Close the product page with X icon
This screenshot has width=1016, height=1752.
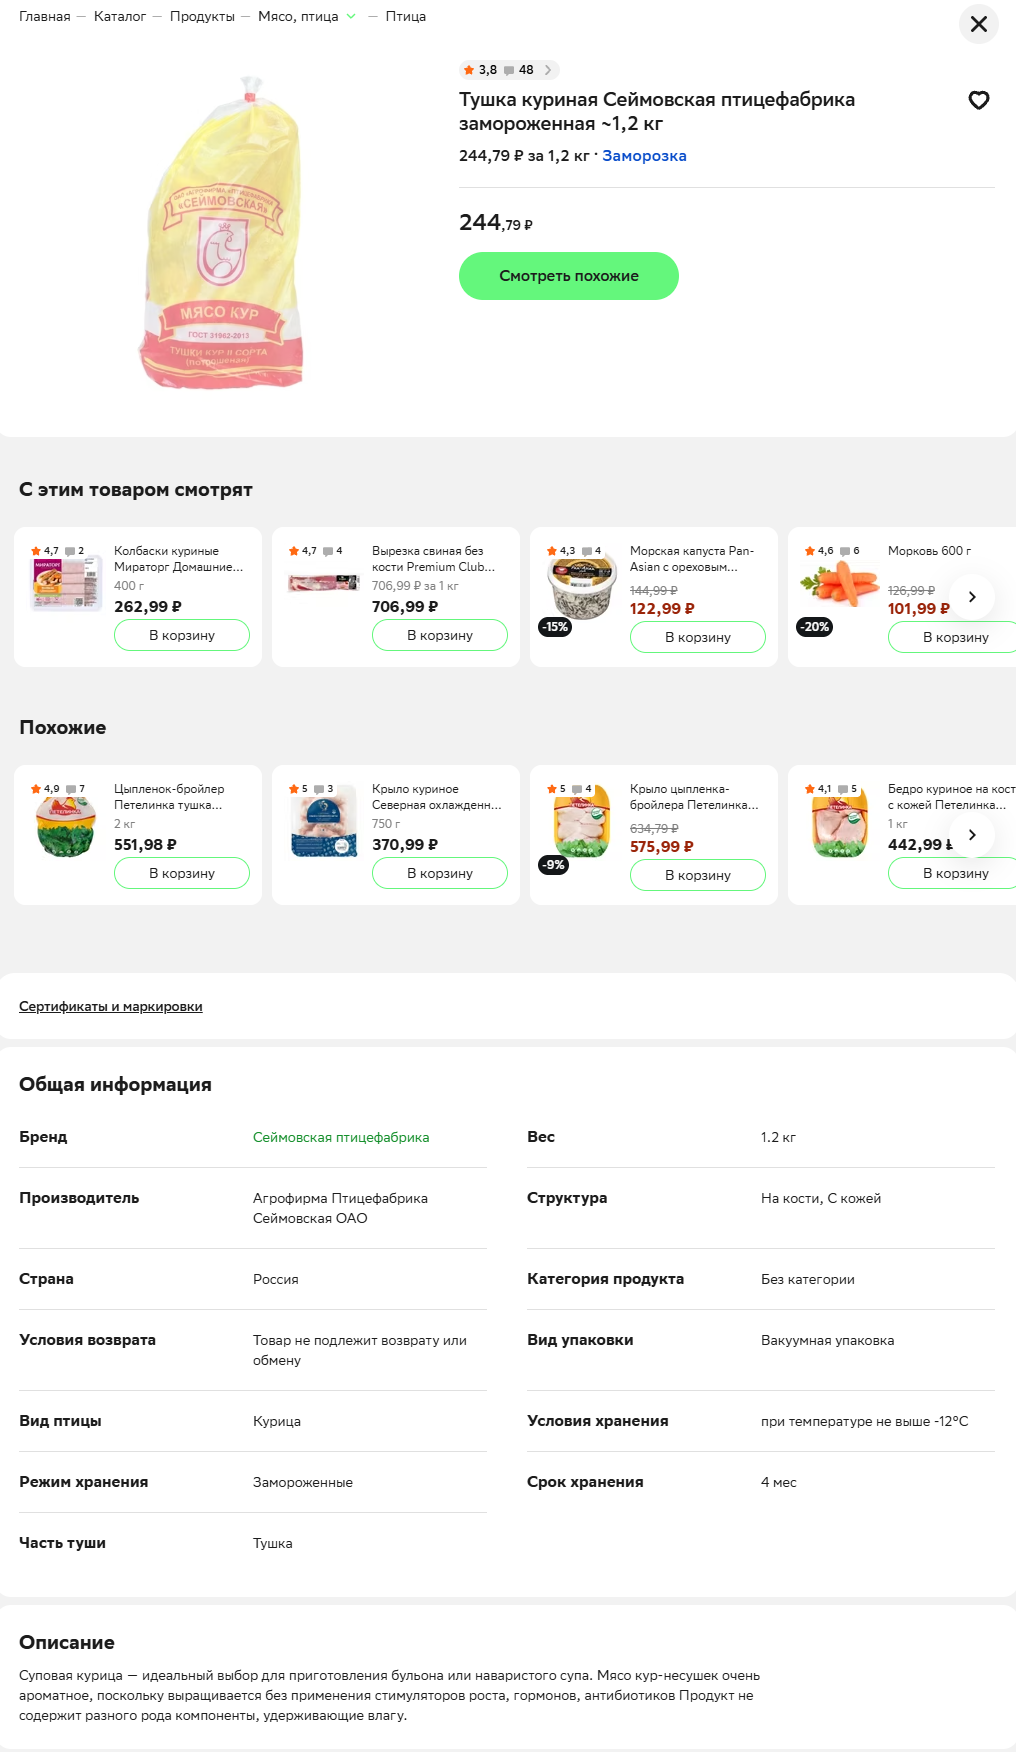(x=979, y=24)
